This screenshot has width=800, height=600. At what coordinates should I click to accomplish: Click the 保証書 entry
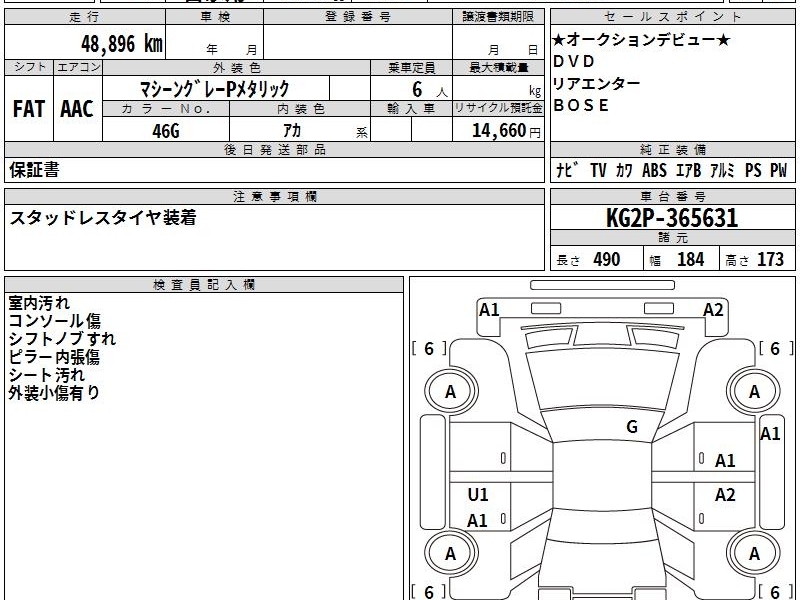pos(34,170)
